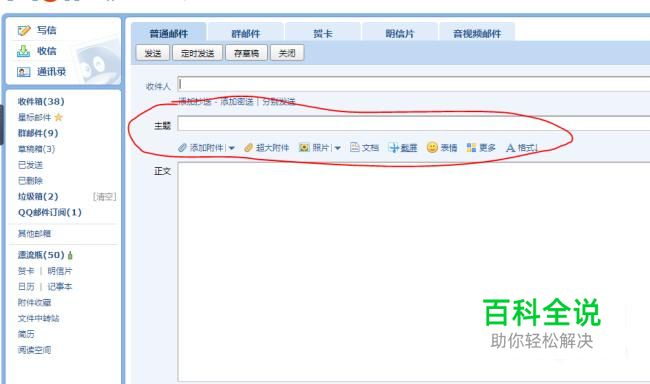This screenshot has height=384, width=650.
Task: Switch to the 普通邮件 tab
Action: click(169, 33)
